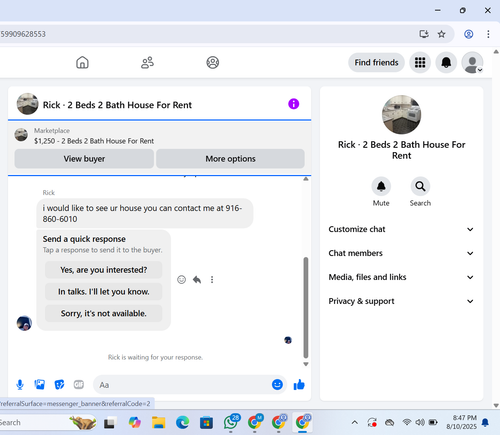Open WhatsApp from the taskbar

pyautogui.click(x=231, y=422)
